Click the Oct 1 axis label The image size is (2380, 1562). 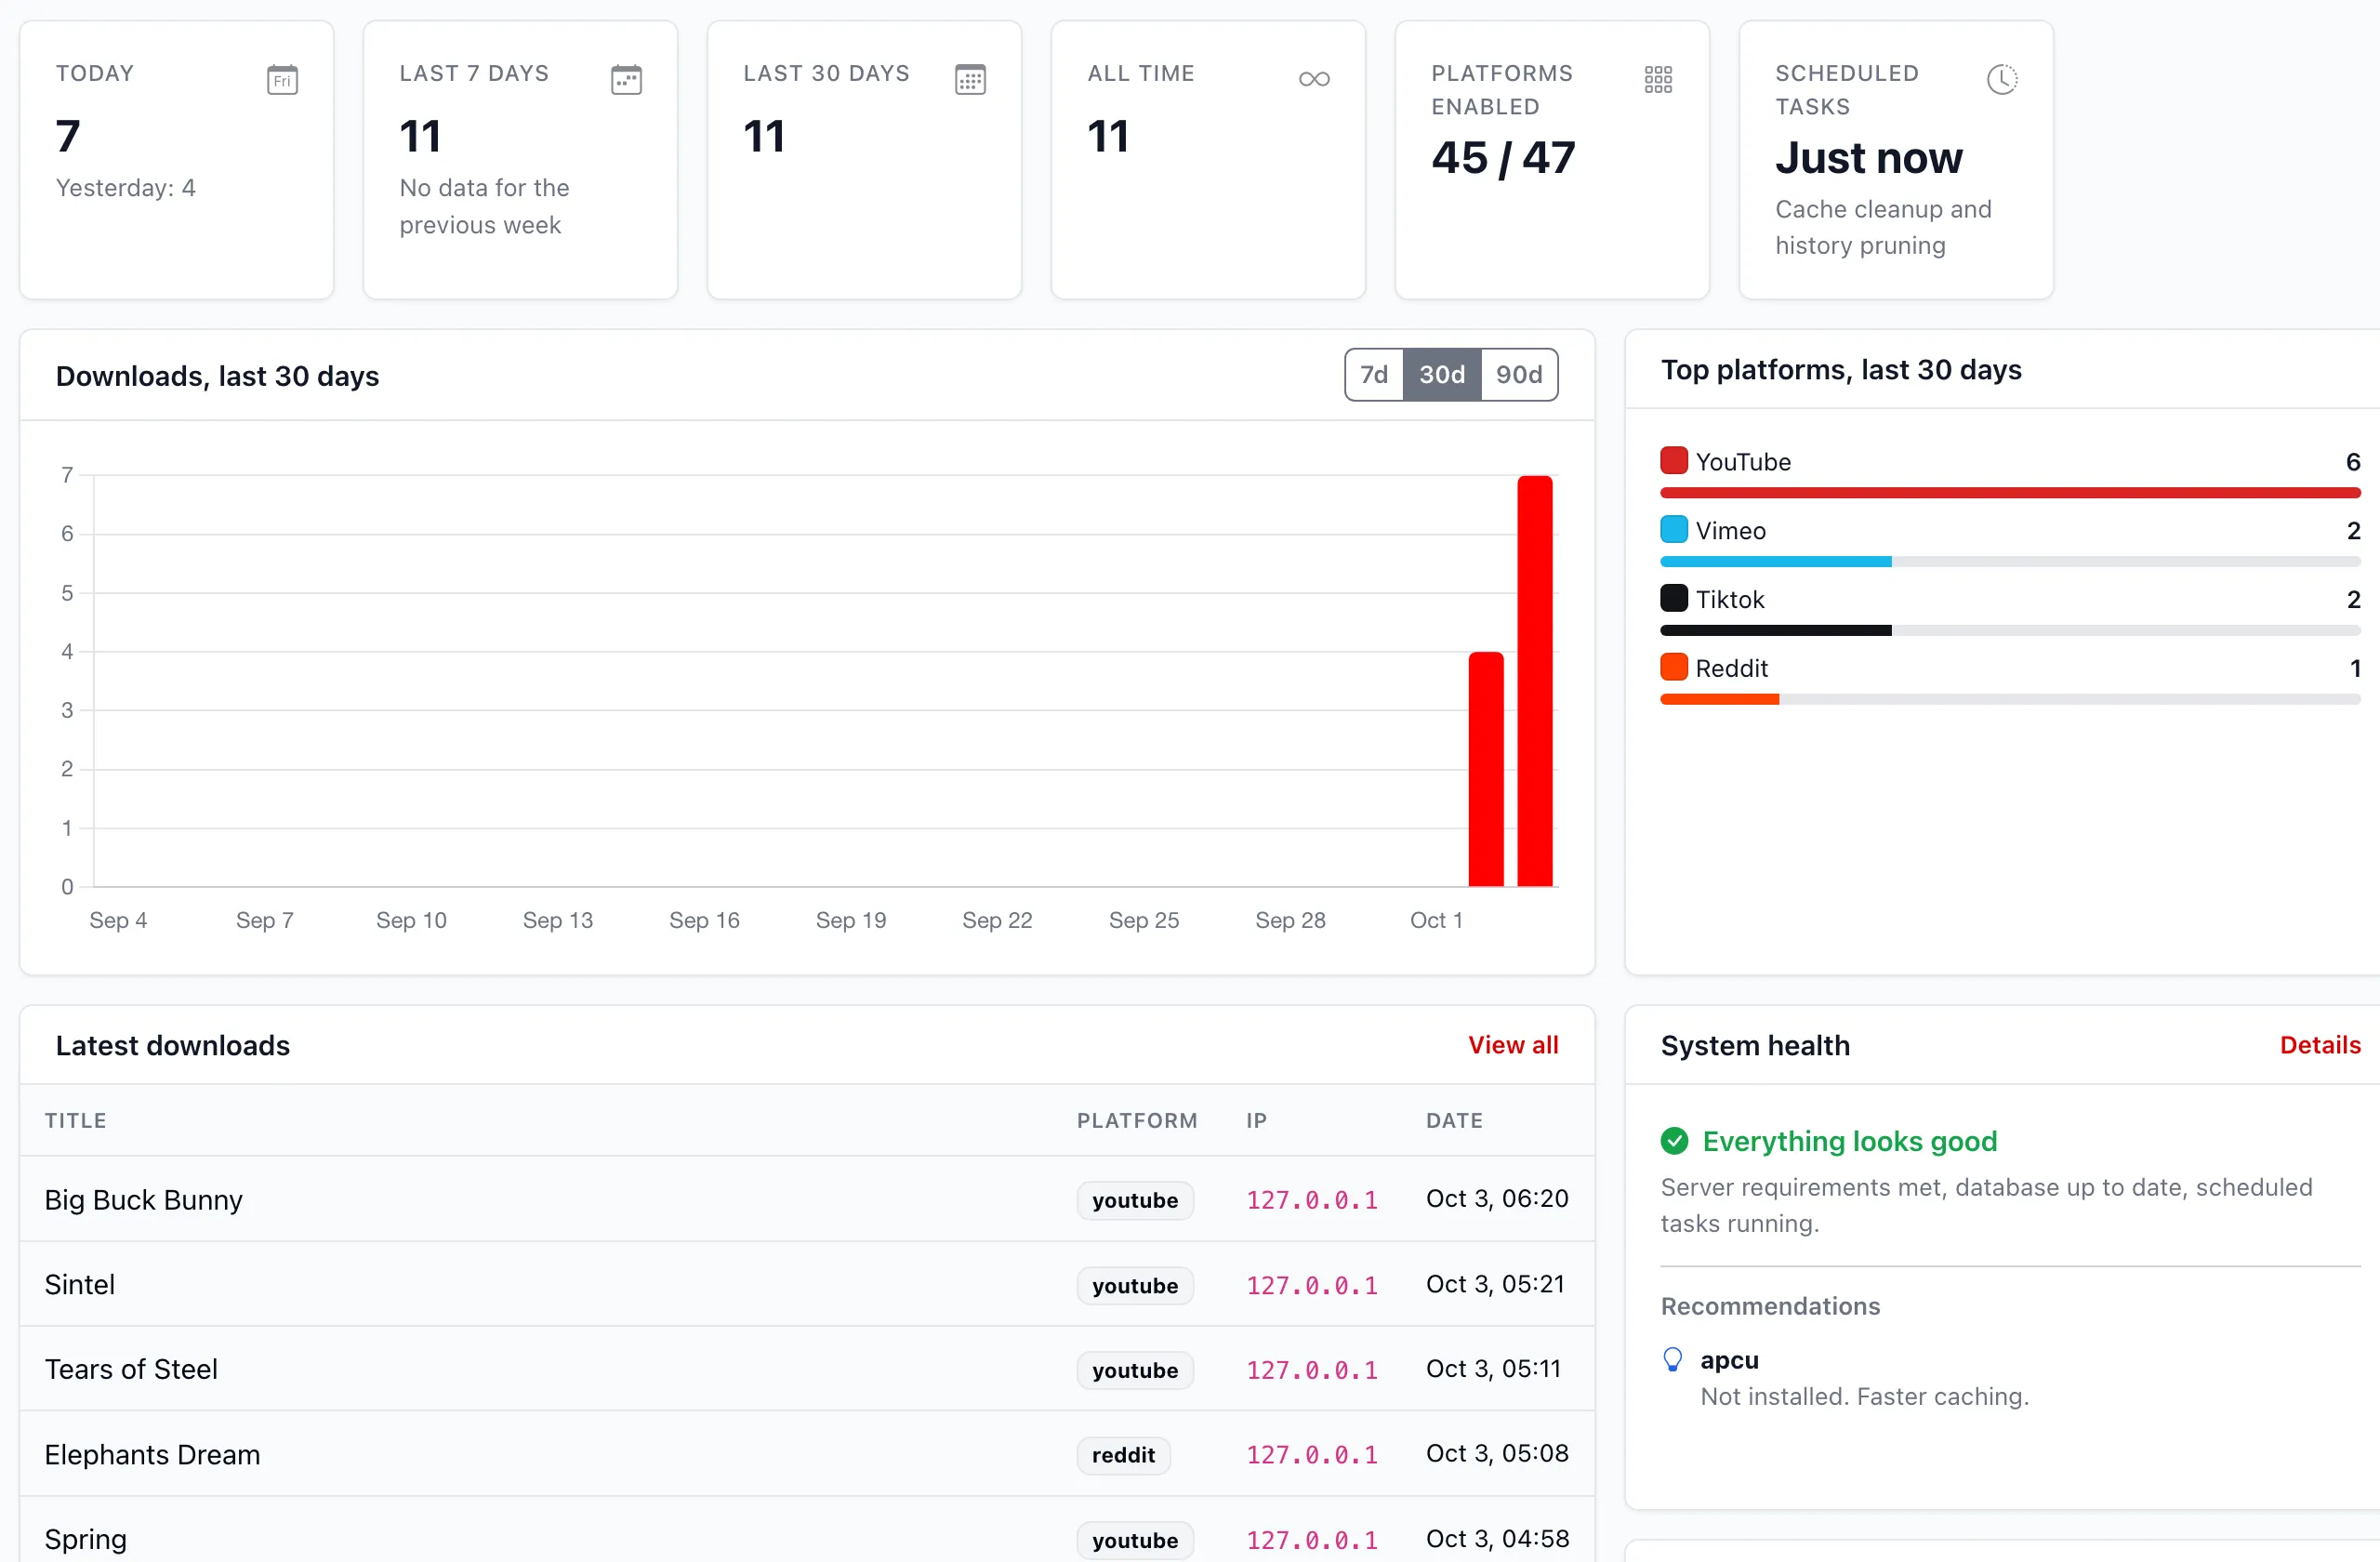pyautogui.click(x=1436, y=920)
